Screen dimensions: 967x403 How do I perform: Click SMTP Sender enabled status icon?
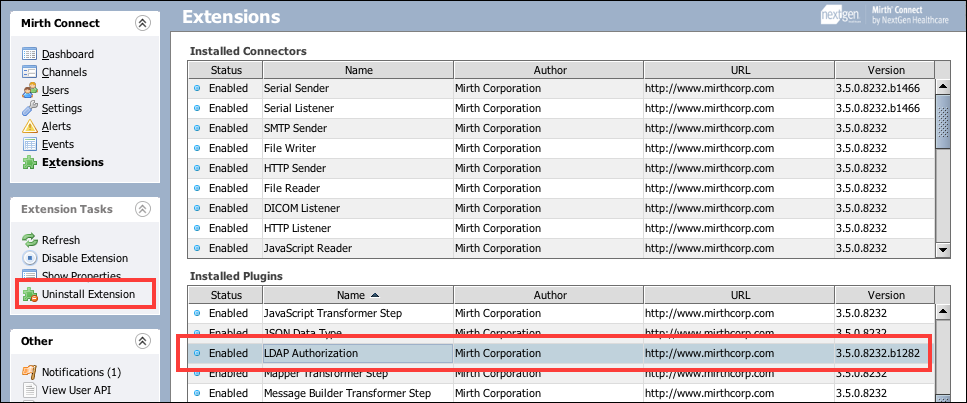[197, 128]
